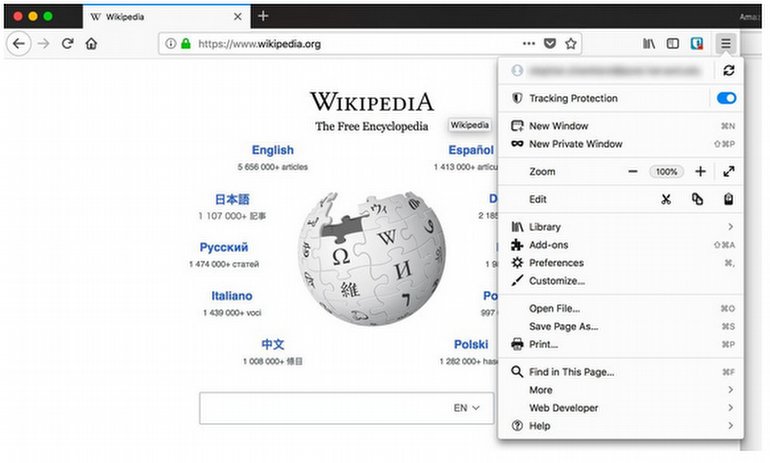Bookmark this page with the star icon

click(570, 44)
